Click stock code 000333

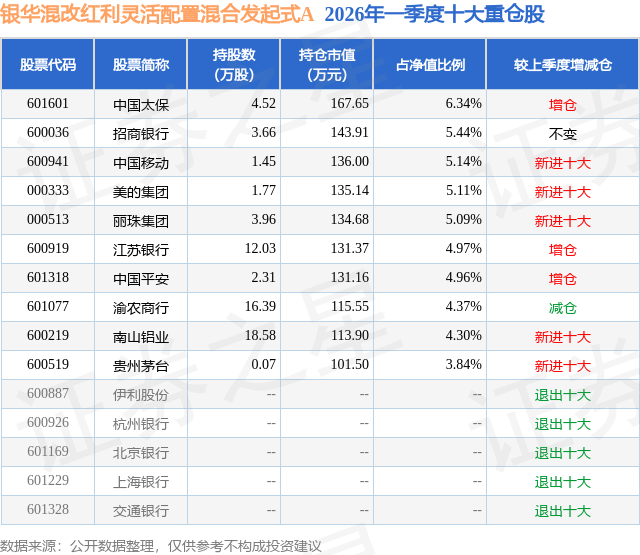point(48,191)
